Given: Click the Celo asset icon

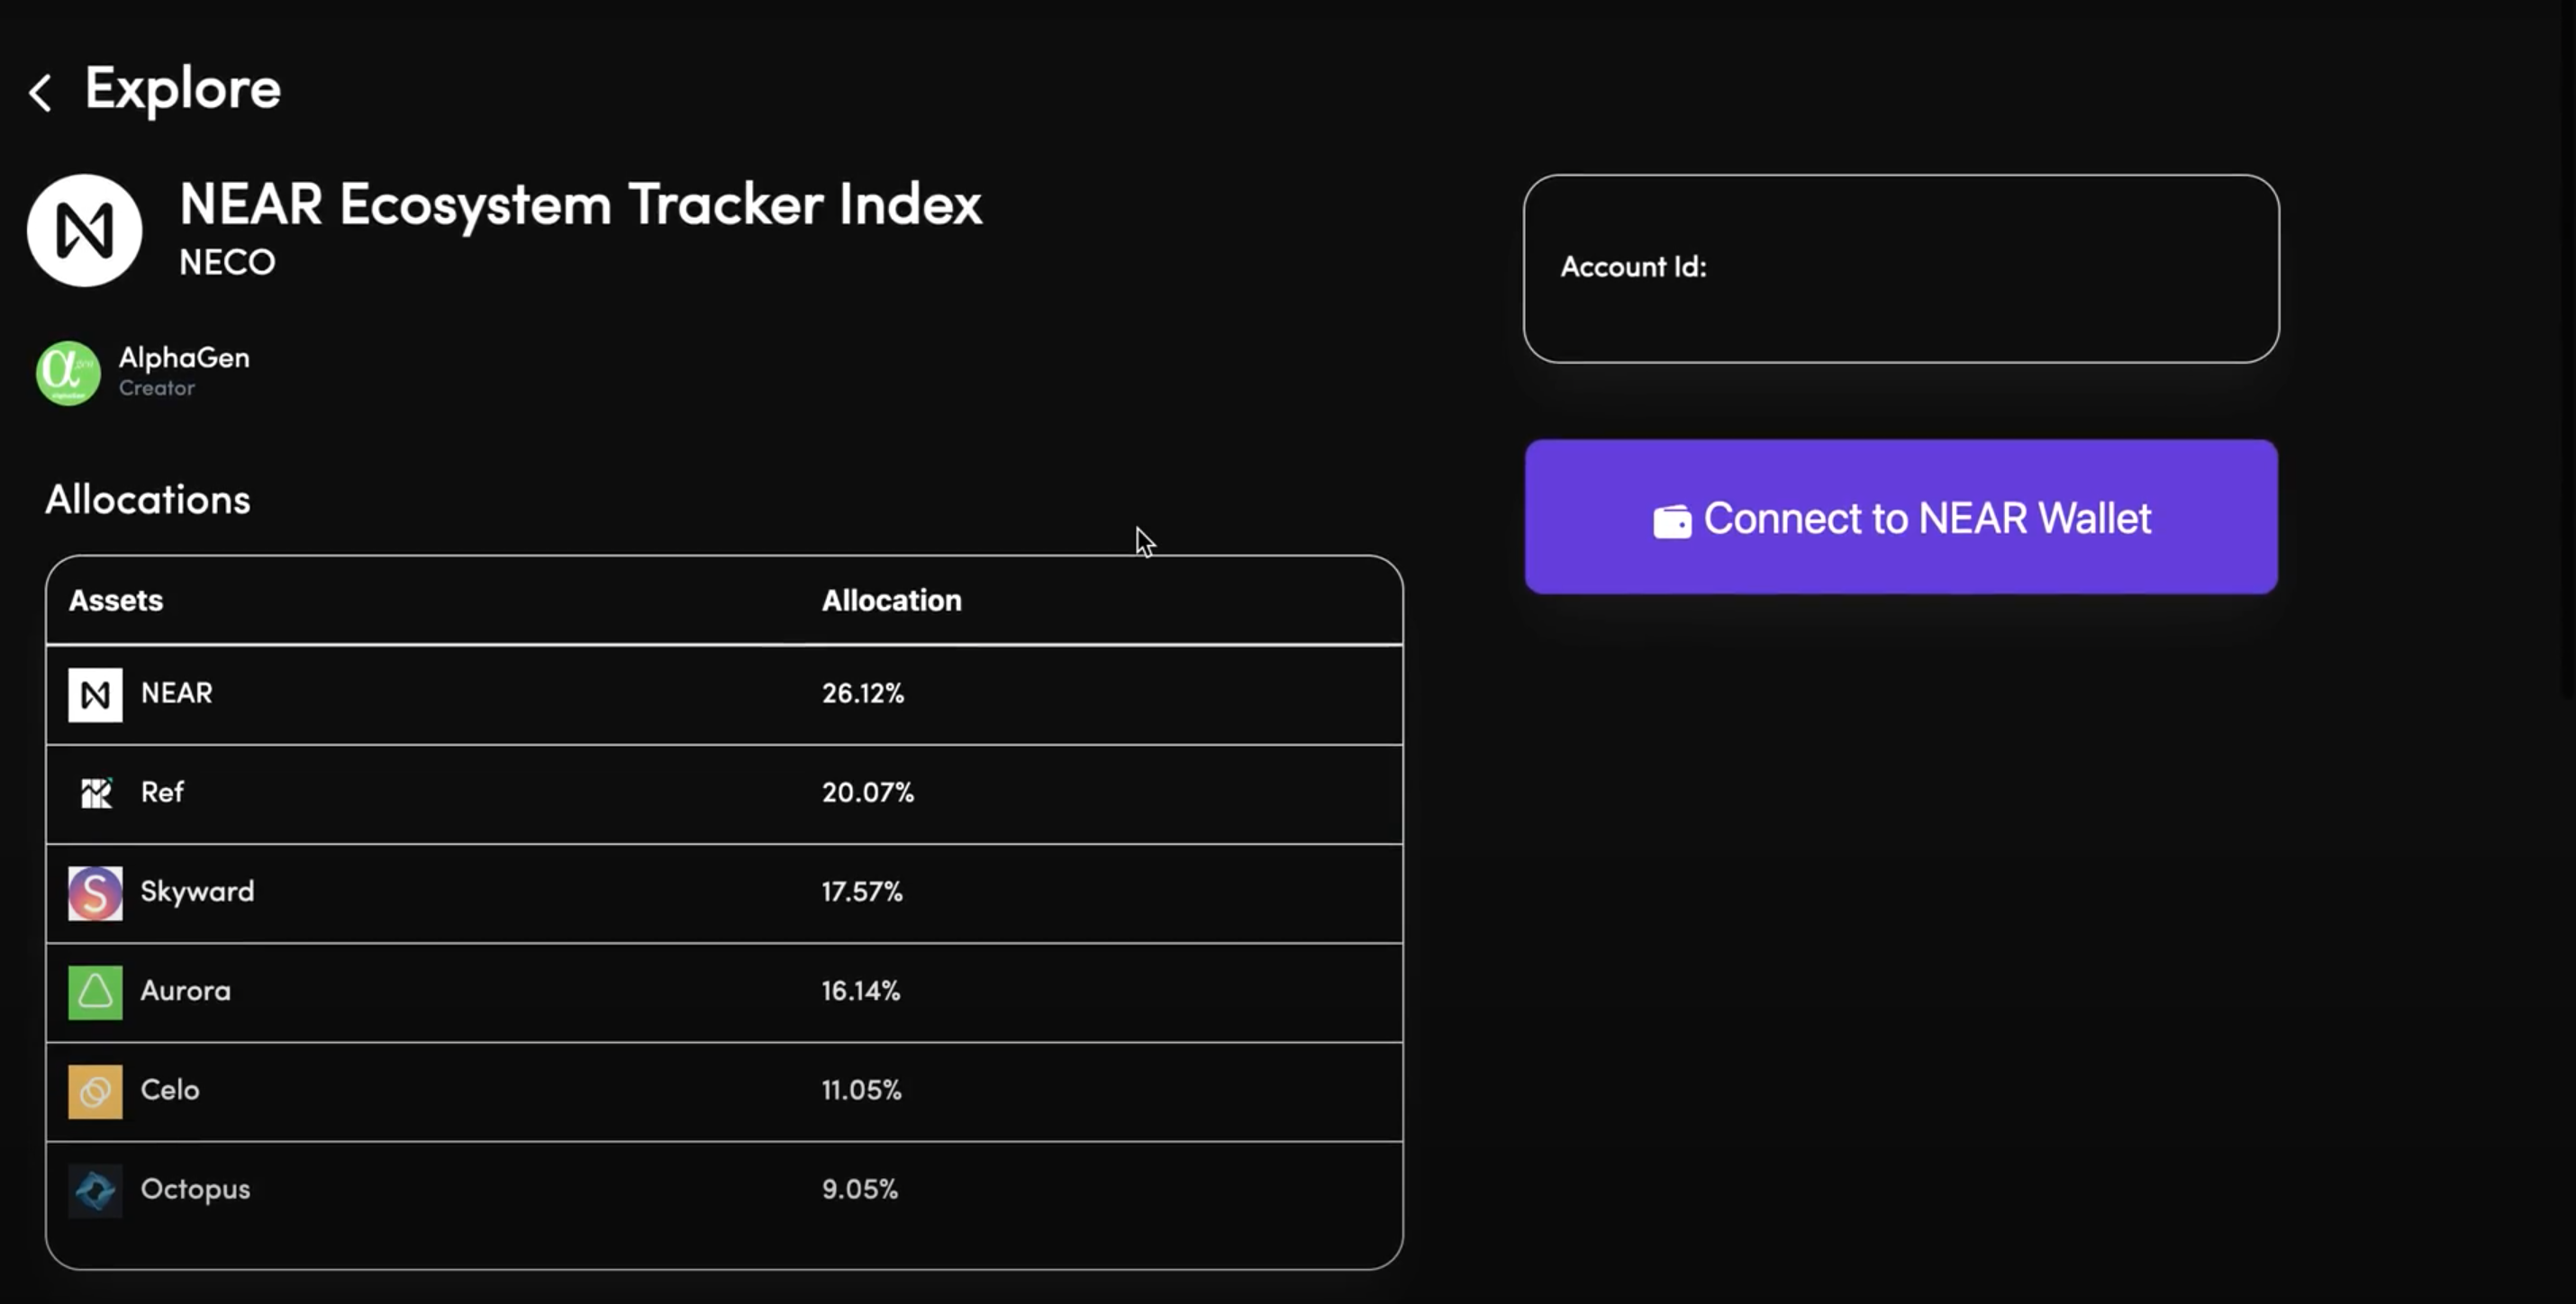Looking at the screenshot, I should tap(95, 1091).
